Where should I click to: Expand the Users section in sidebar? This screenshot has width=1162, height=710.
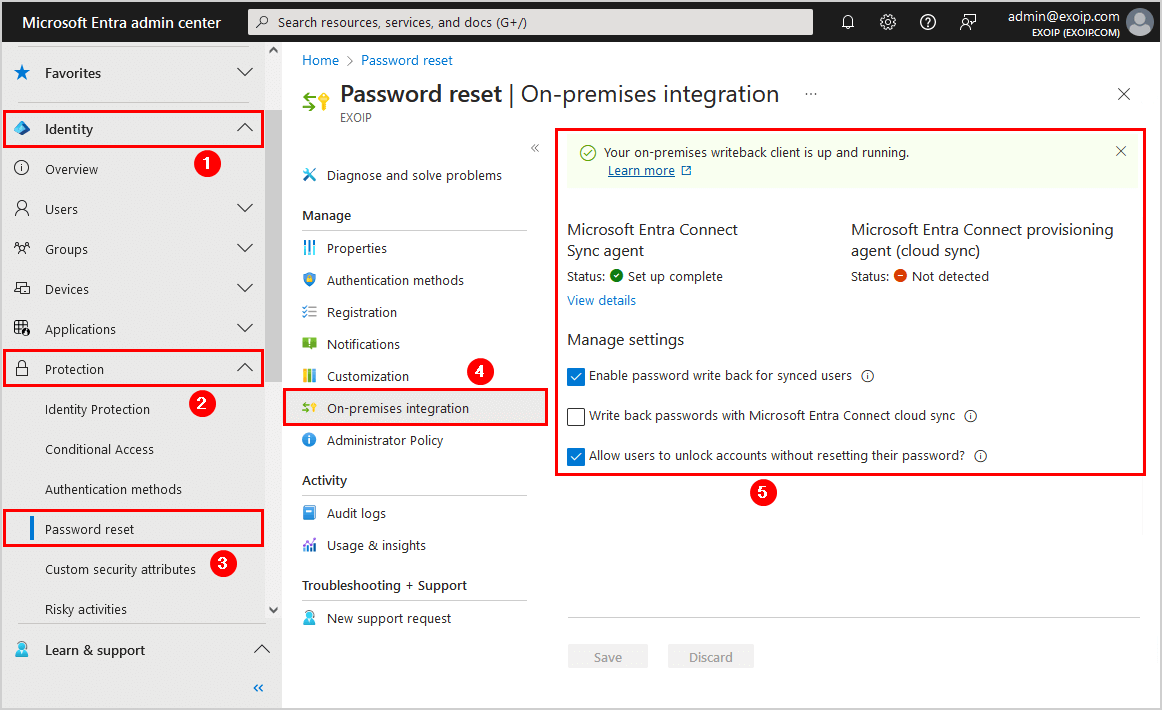(x=245, y=209)
